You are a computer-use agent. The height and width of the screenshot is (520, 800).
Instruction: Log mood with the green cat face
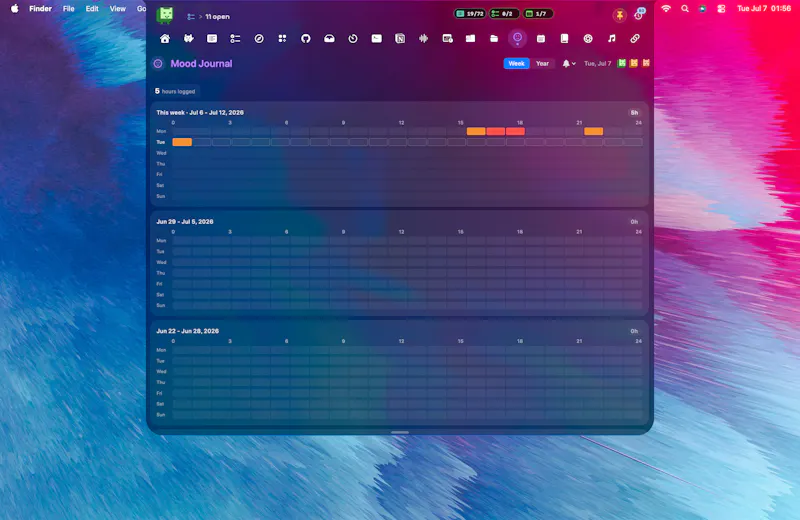pyautogui.click(x=621, y=63)
